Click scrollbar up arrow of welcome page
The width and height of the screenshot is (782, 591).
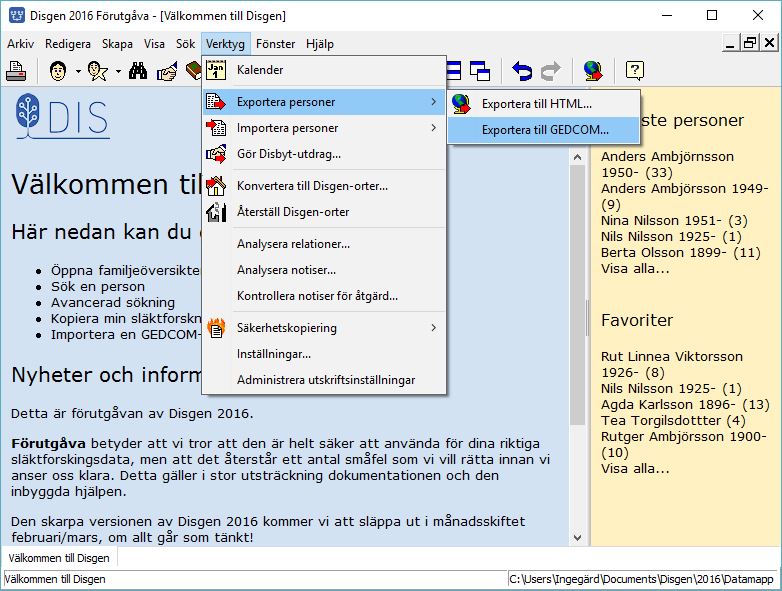click(578, 157)
